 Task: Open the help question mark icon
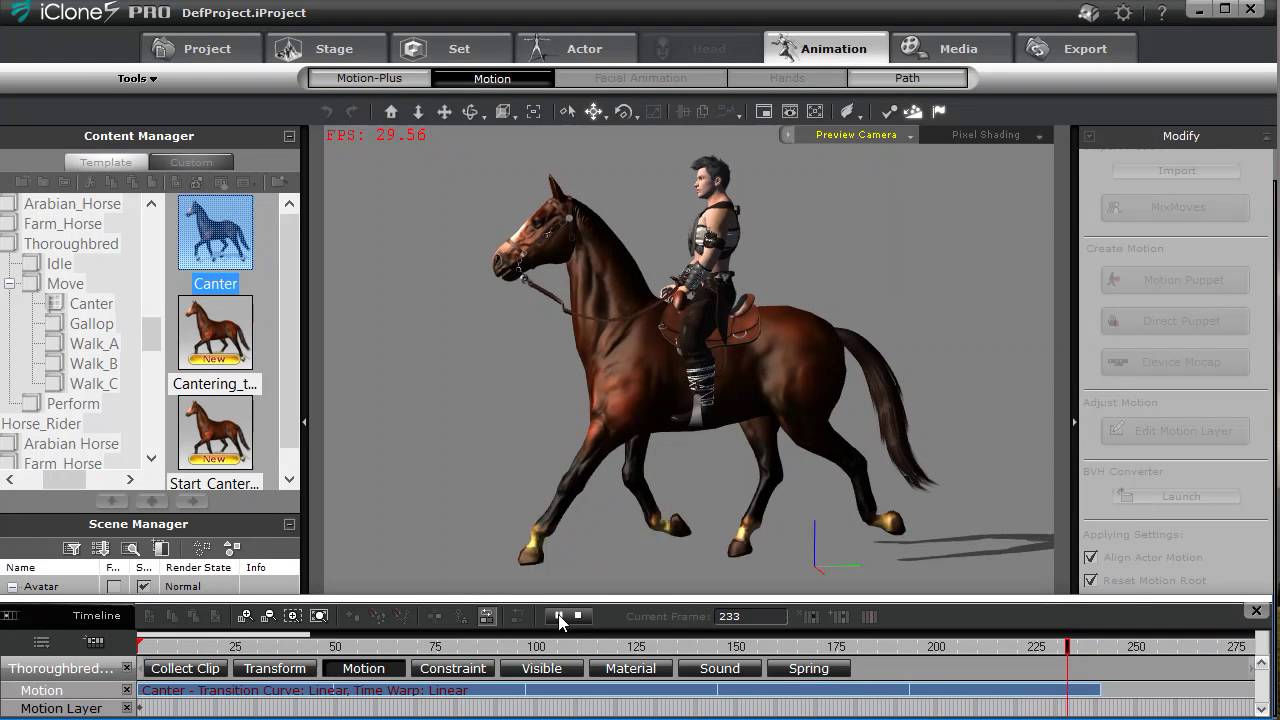tap(1162, 13)
